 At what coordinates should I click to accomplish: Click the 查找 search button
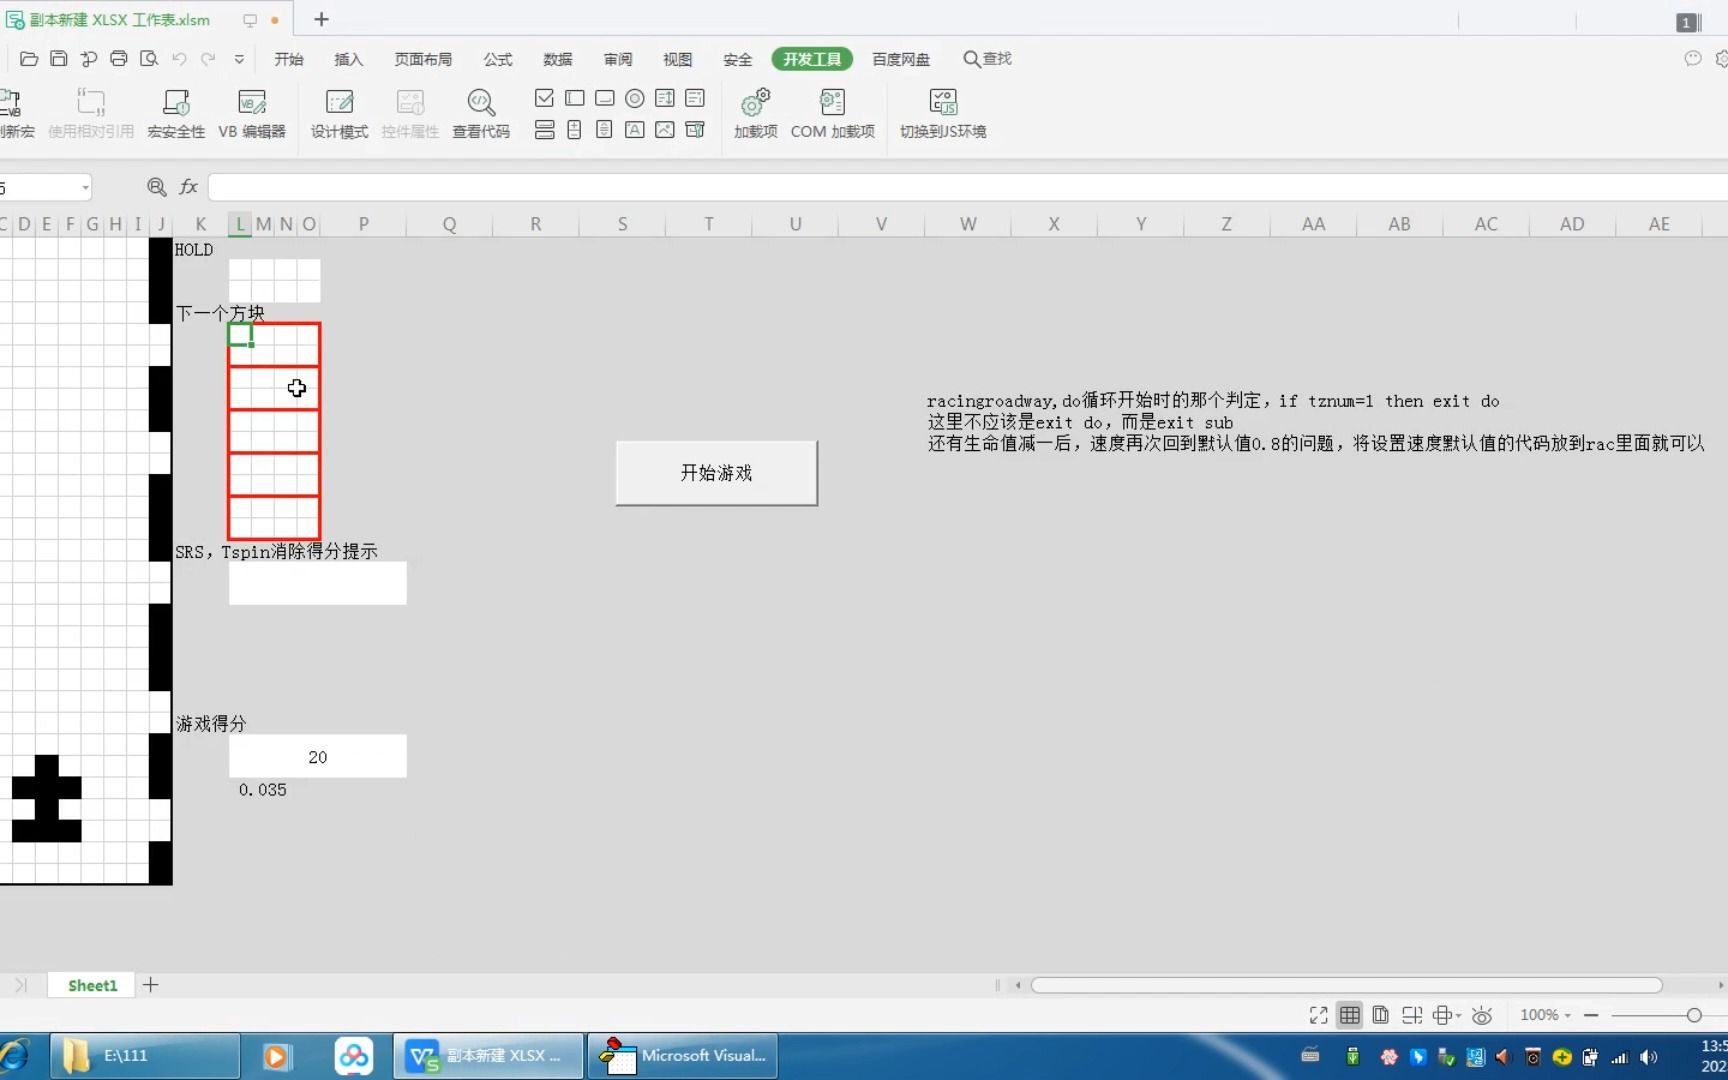[987, 59]
